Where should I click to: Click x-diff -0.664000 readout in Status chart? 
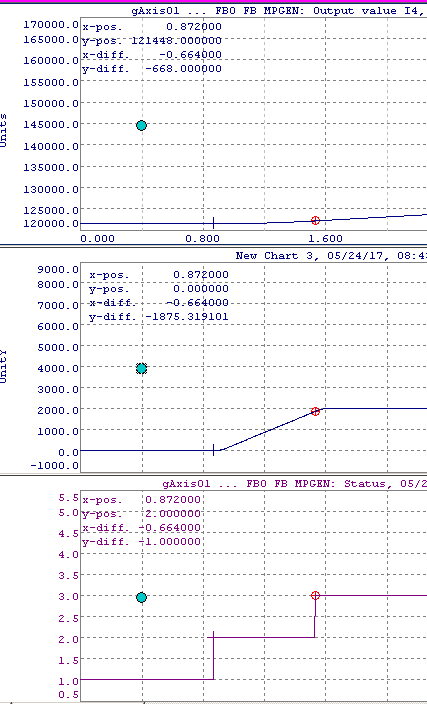click(141, 528)
